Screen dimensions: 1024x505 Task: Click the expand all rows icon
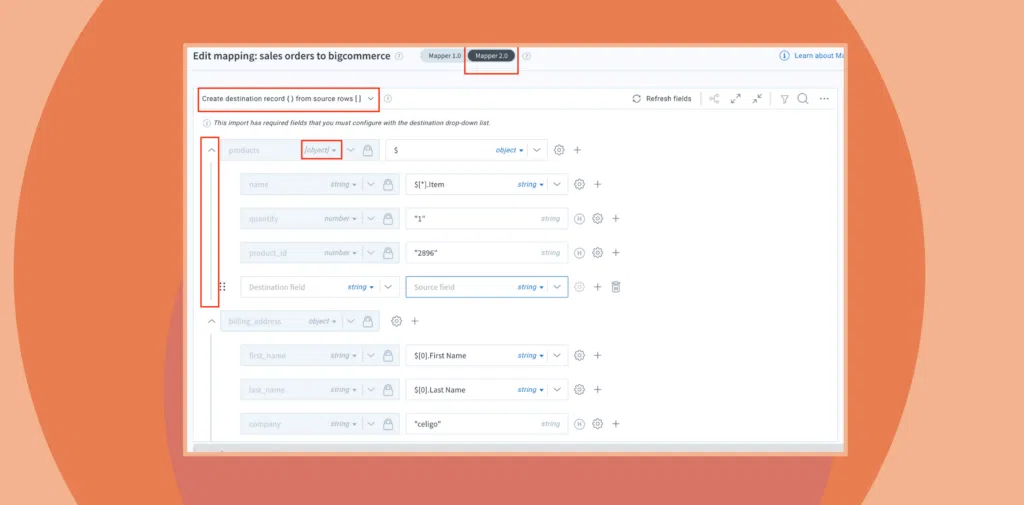tap(736, 99)
